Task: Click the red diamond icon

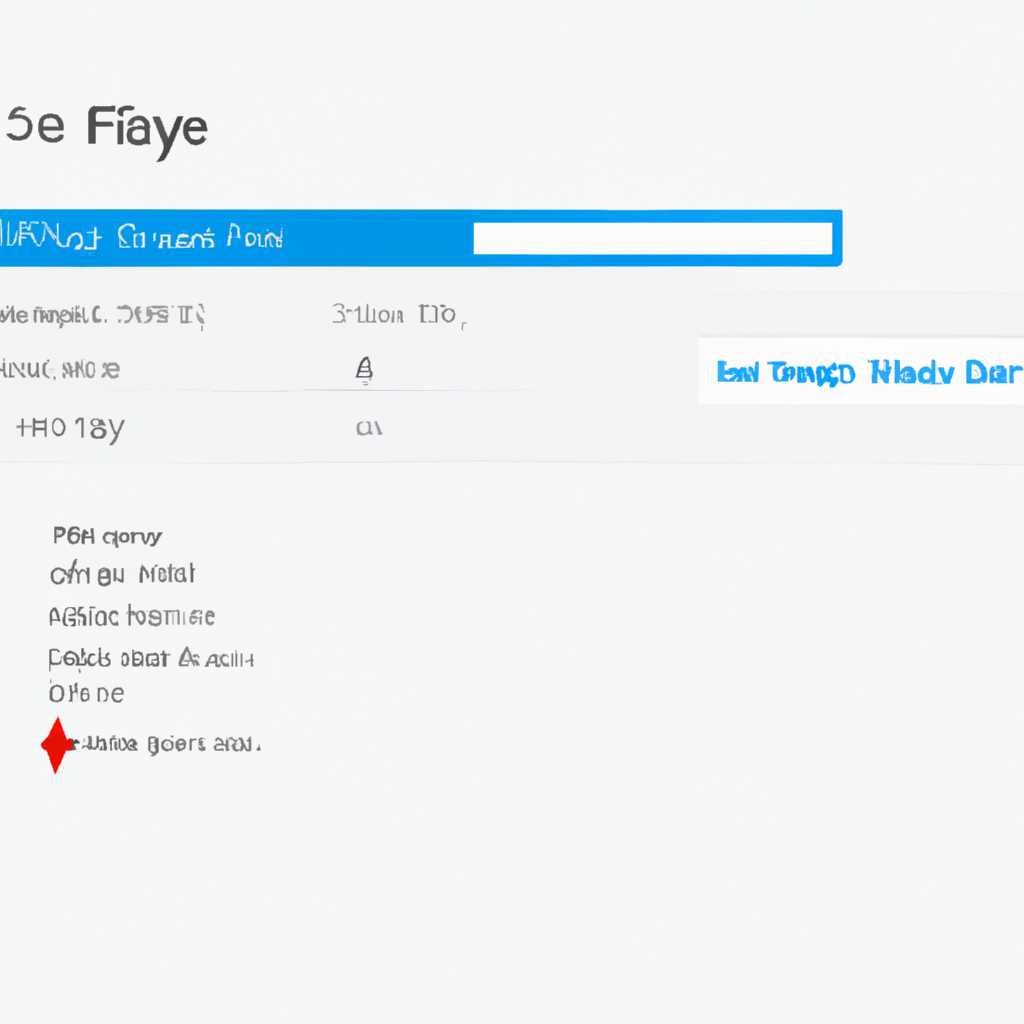Action: pos(56,744)
